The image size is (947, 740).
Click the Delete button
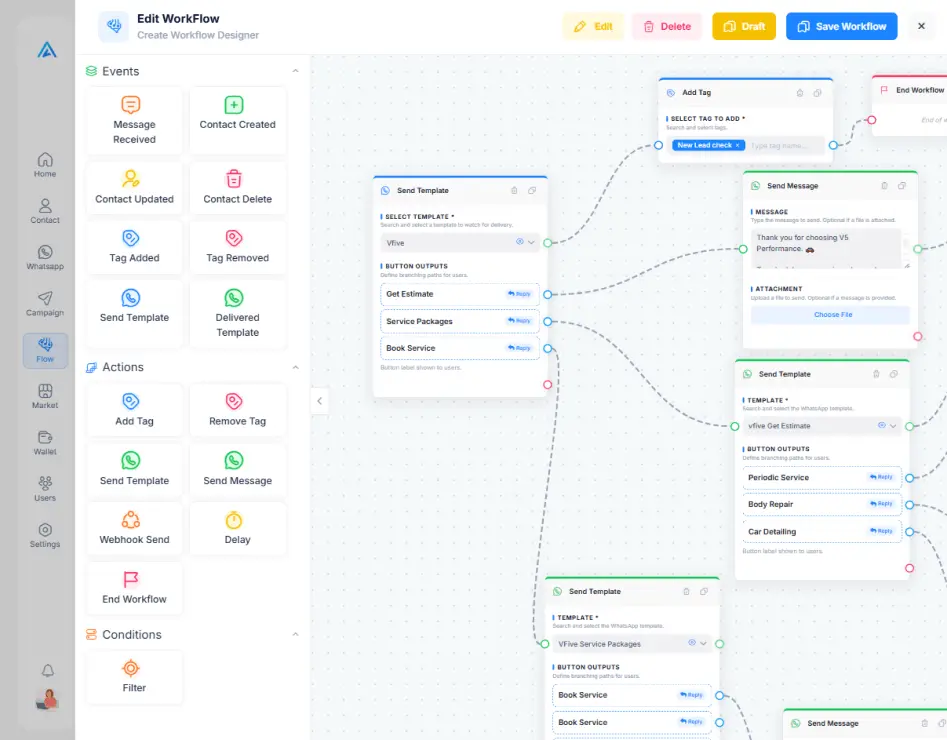(x=667, y=27)
